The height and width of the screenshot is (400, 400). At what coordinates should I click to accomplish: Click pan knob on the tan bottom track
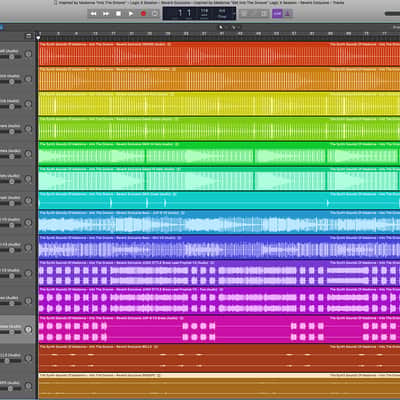tap(28, 386)
